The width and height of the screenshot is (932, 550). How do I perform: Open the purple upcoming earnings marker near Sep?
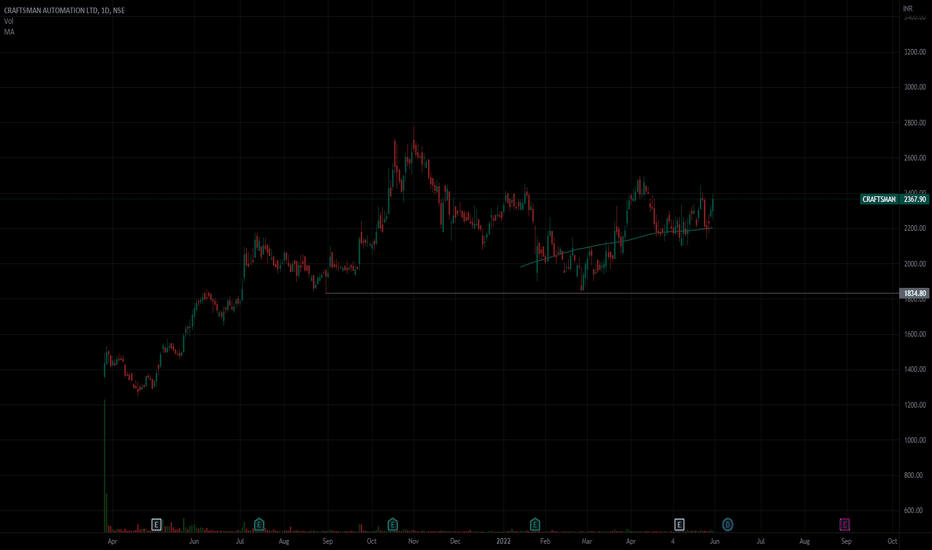coord(845,524)
